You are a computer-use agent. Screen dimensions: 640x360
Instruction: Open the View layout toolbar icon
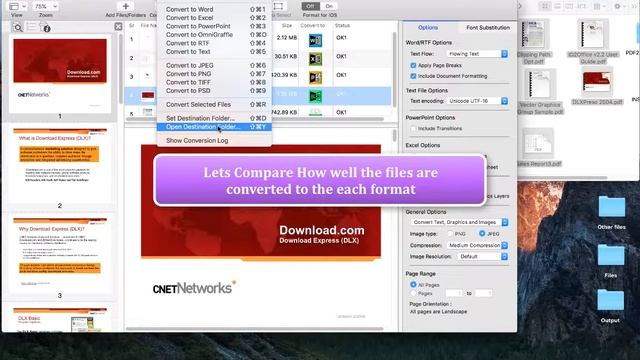click(x=17, y=6)
